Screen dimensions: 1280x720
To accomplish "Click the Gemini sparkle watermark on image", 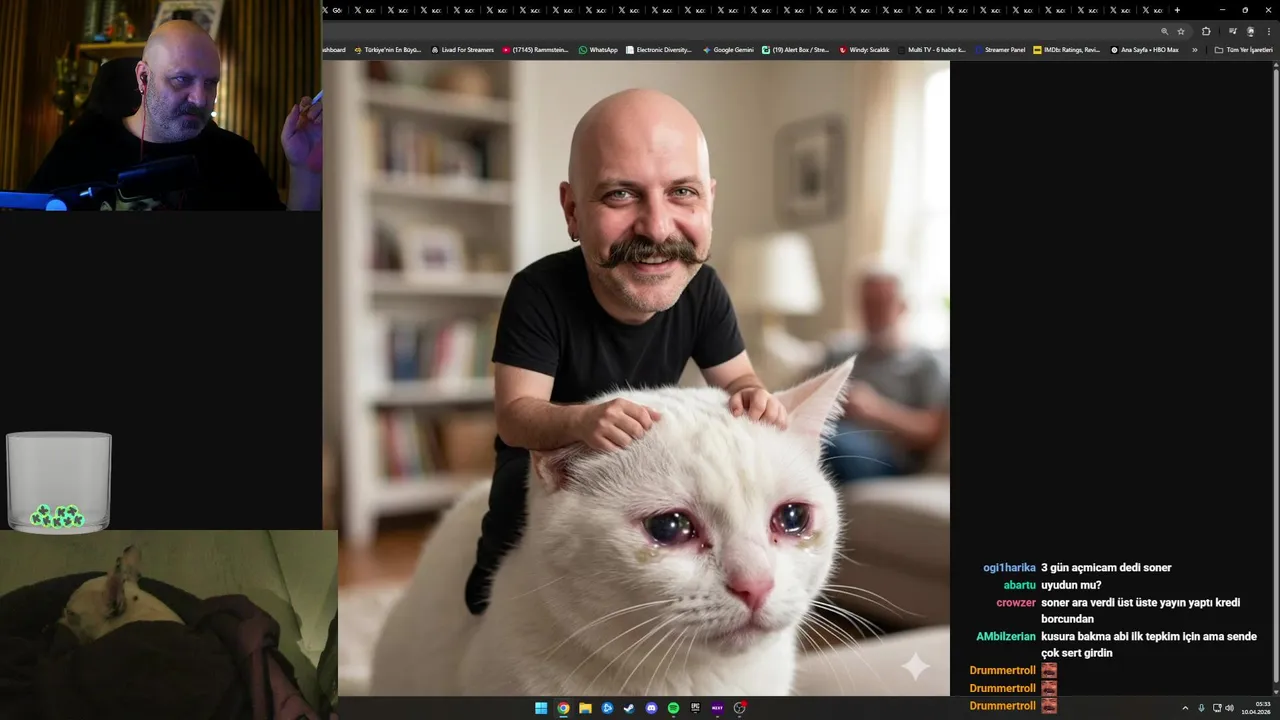I will (914, 666).
